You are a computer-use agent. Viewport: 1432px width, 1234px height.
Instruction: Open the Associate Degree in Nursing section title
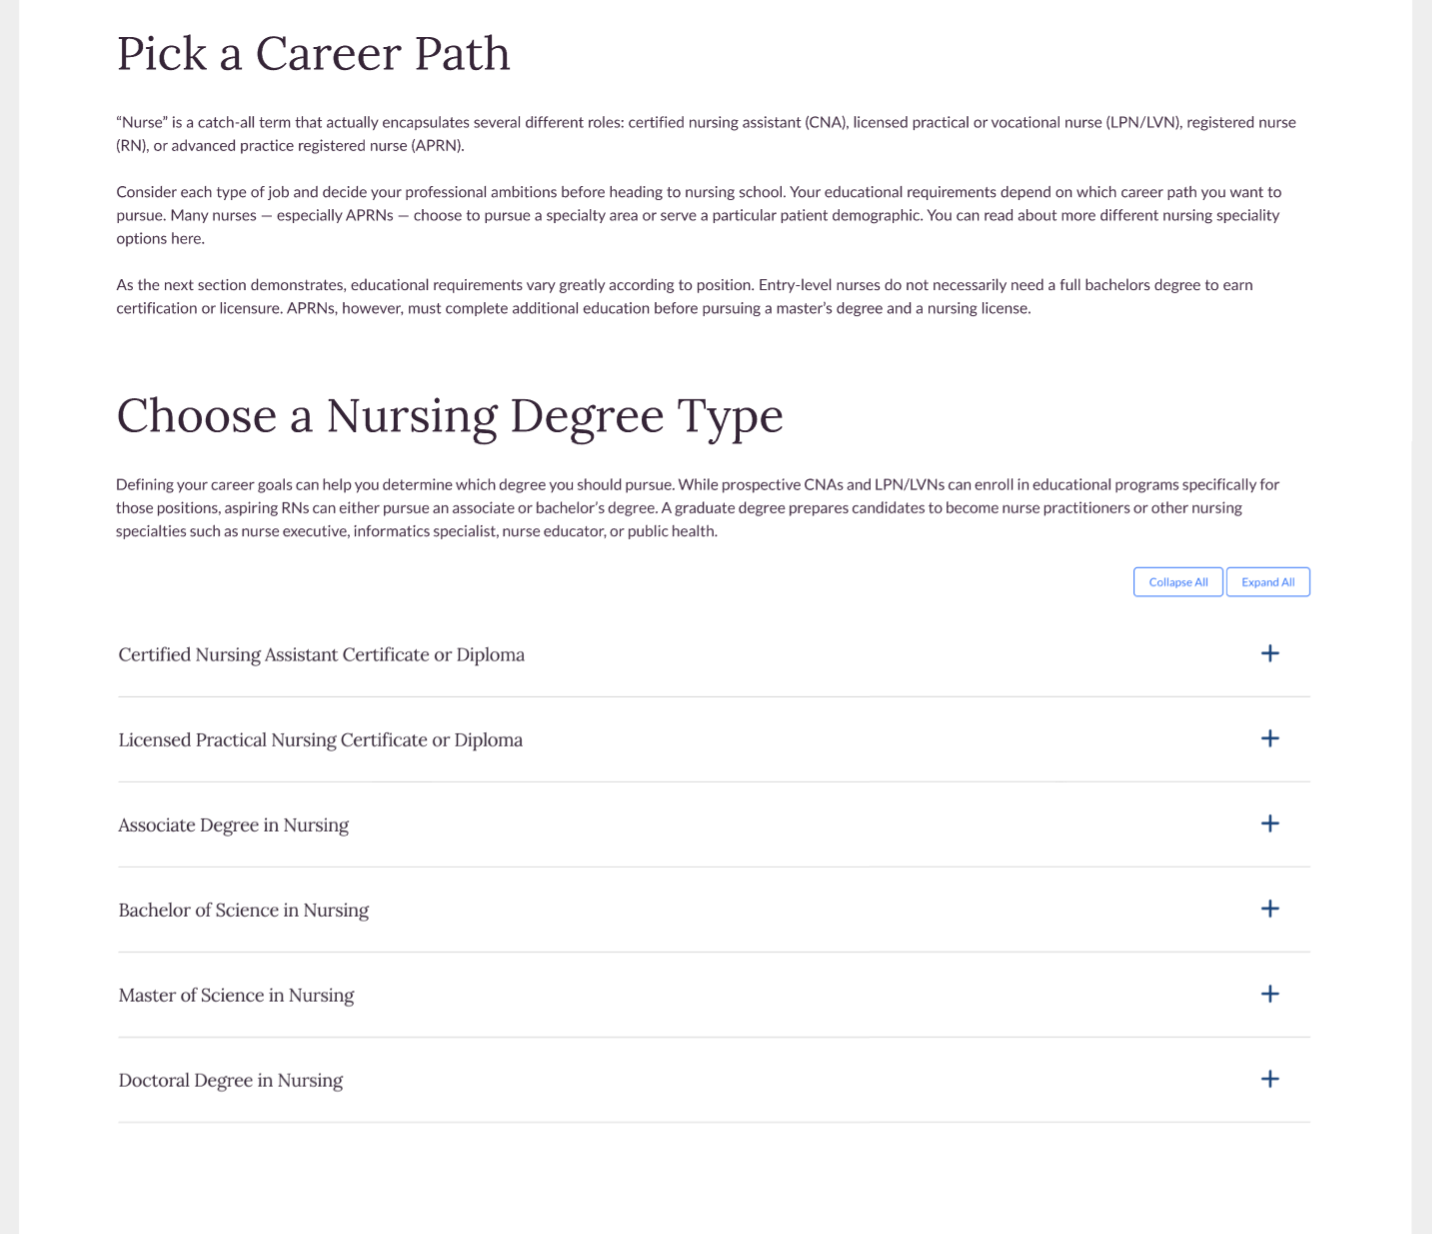tap(233, 825)
